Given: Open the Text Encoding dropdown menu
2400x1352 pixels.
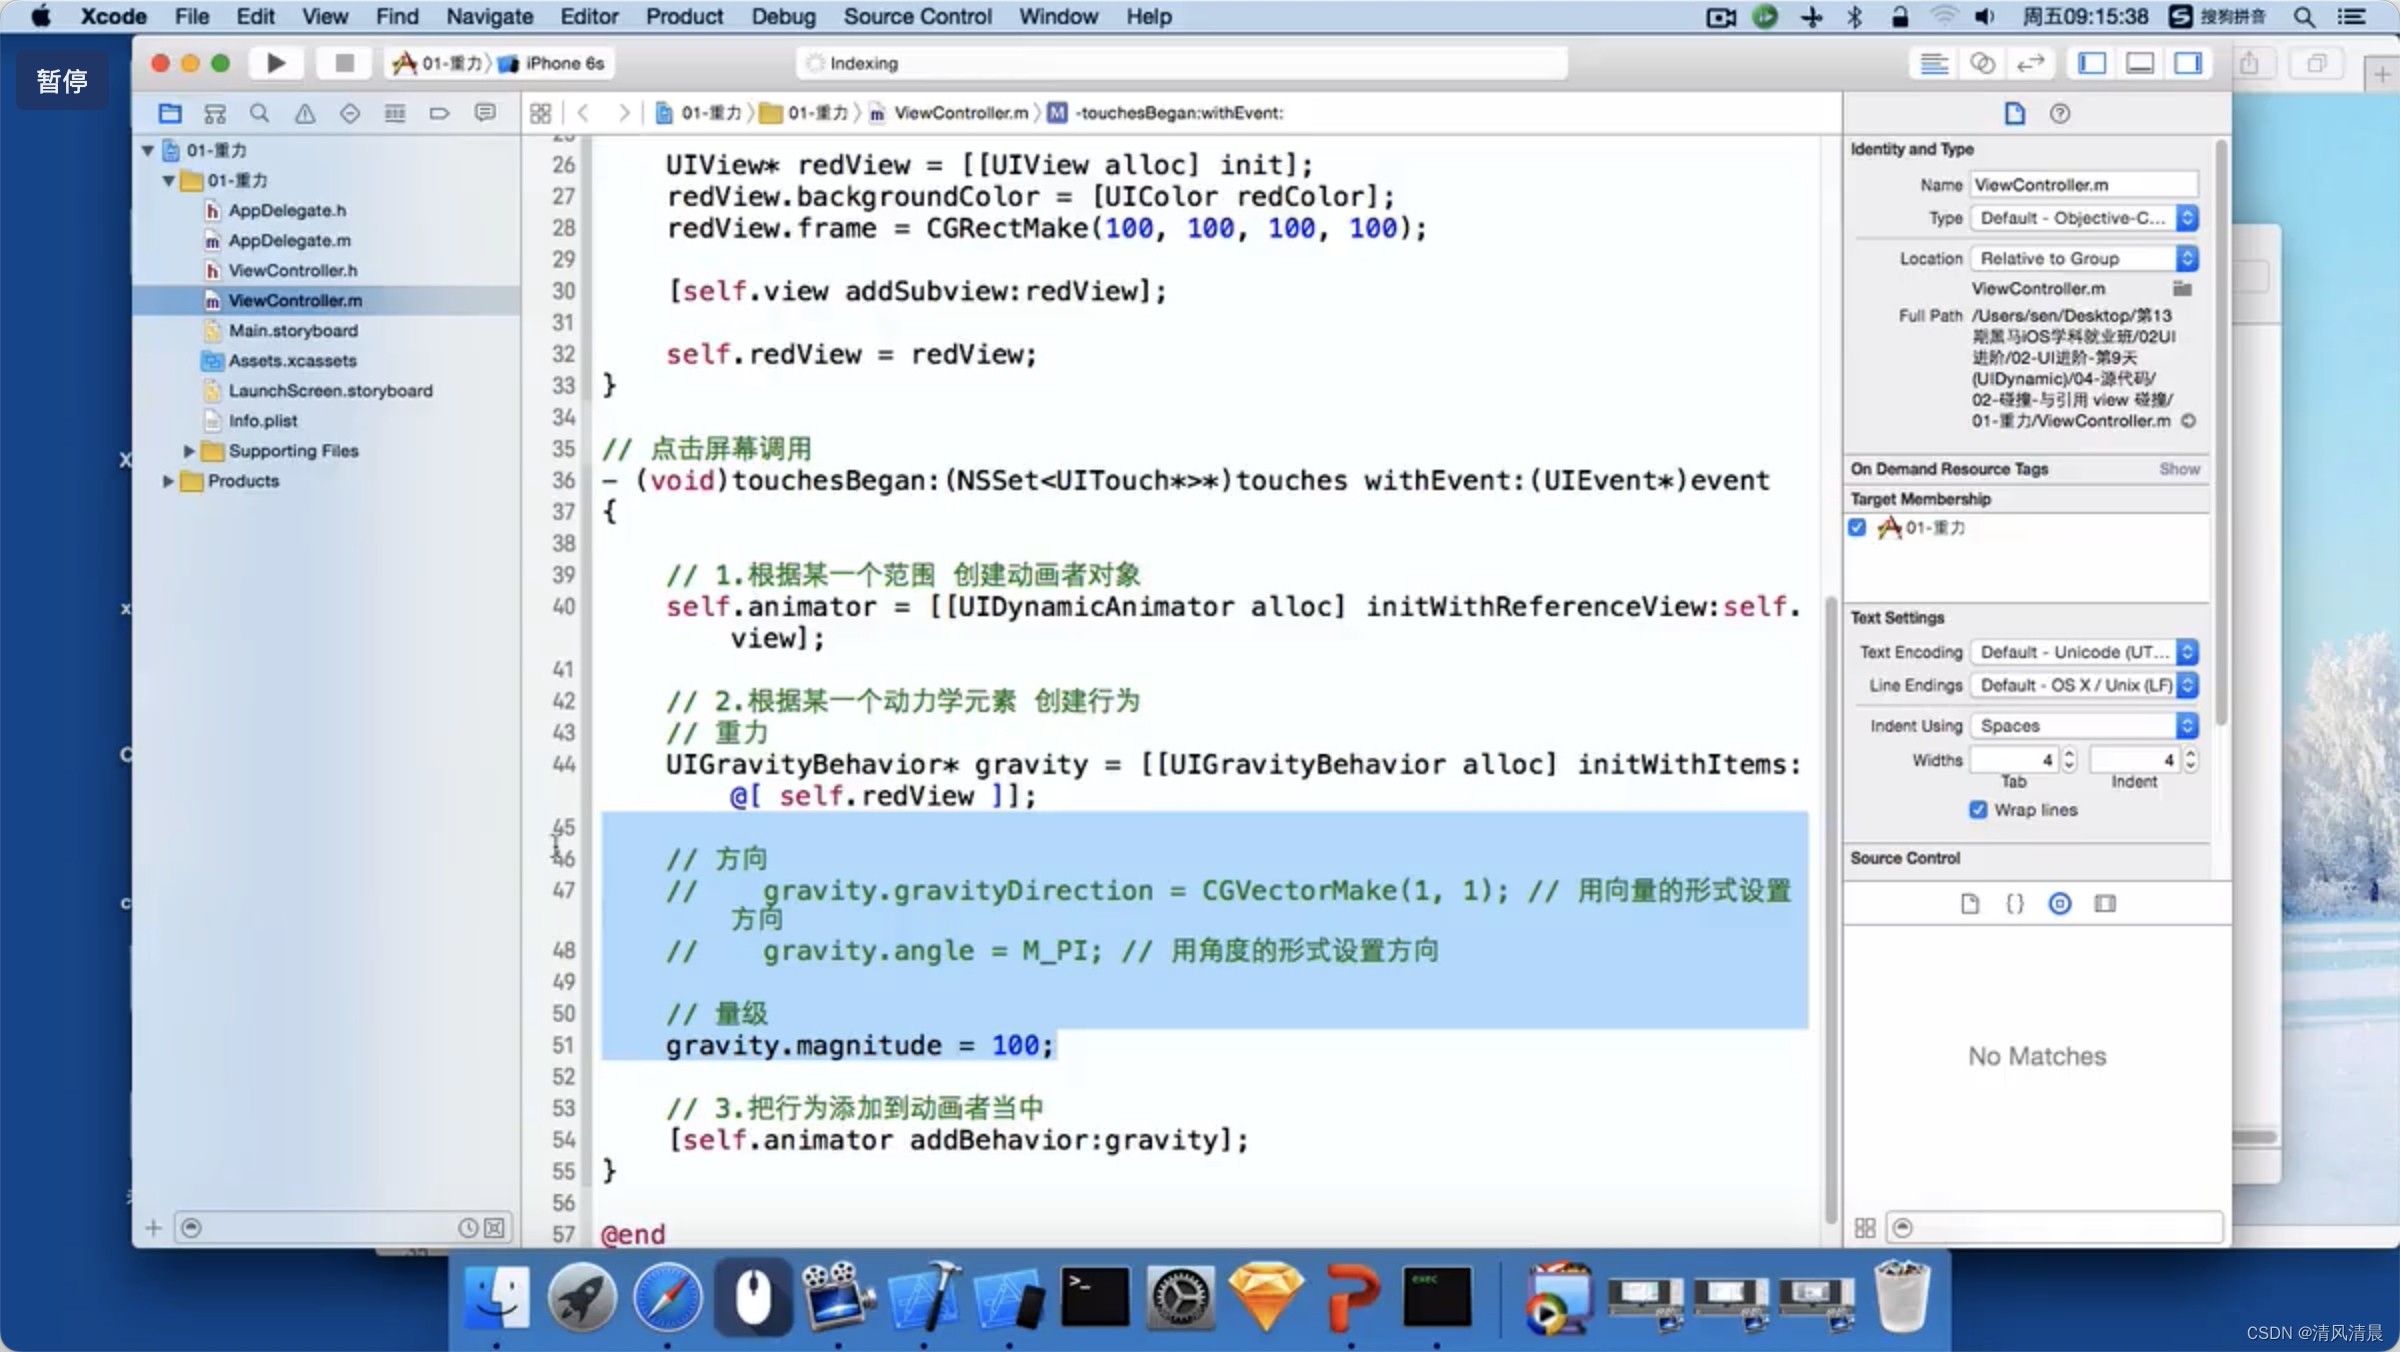Looking at the screenshot, I should (2085, 651).
